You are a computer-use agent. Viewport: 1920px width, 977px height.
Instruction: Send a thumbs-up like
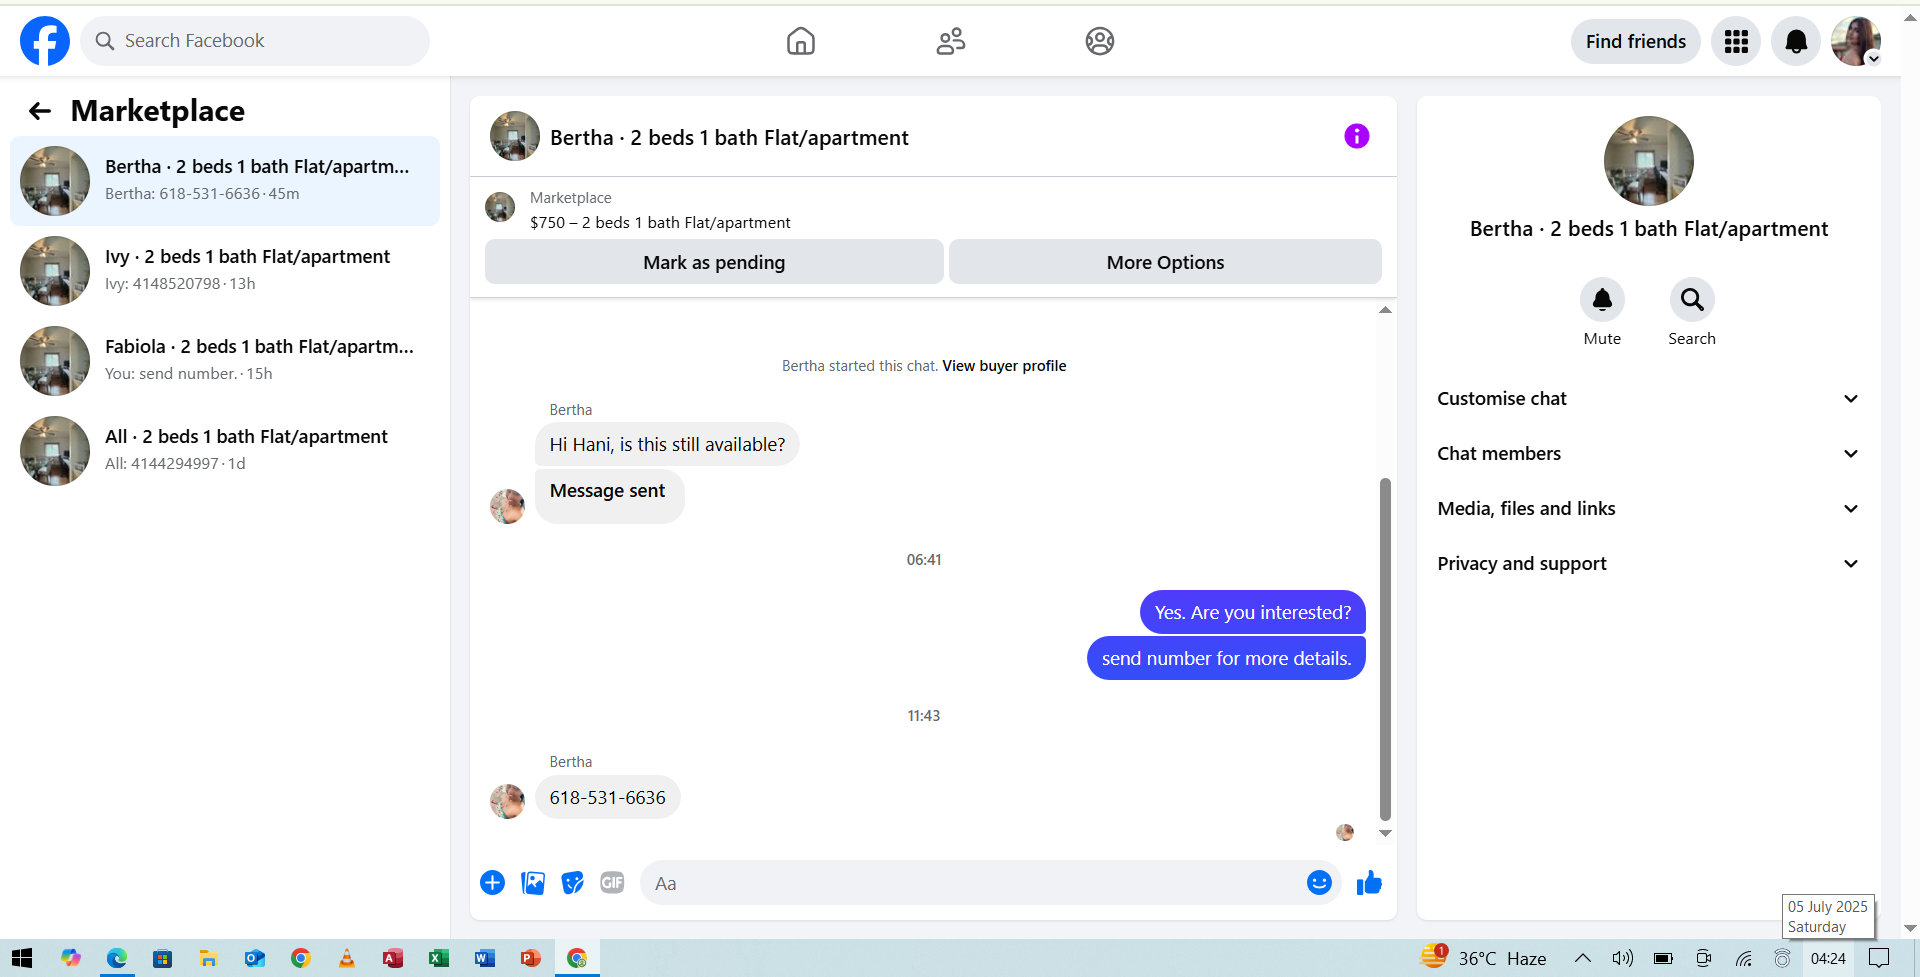(x=1369, y=883)
